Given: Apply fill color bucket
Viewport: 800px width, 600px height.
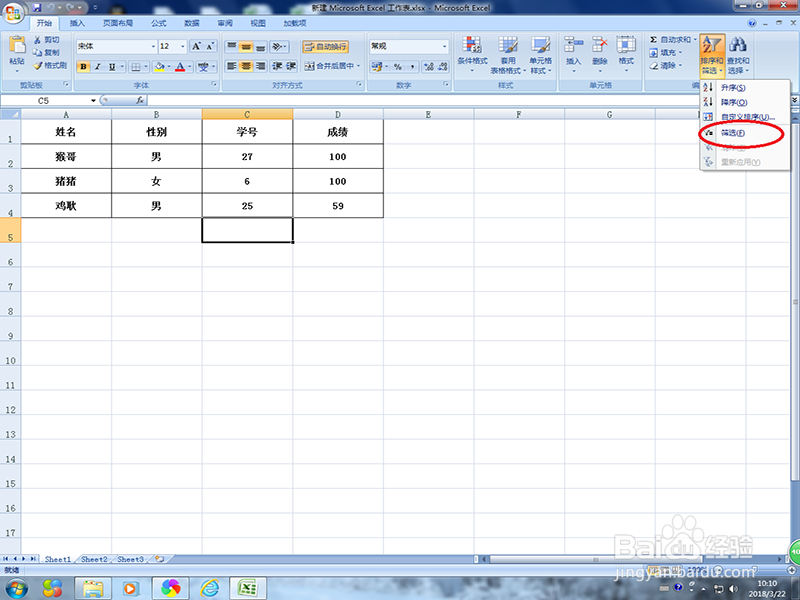Looking at the screenshot, I should [160, 66].
